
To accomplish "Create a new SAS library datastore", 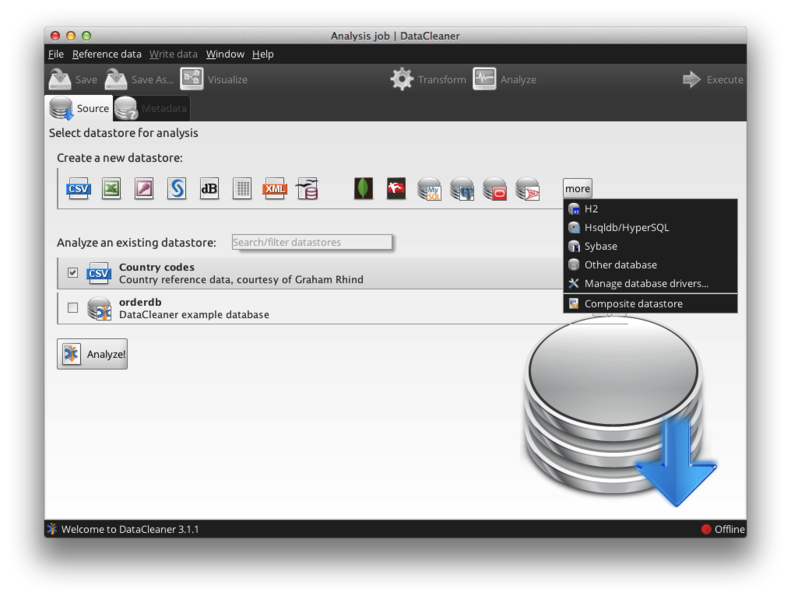I will point(177,189).
